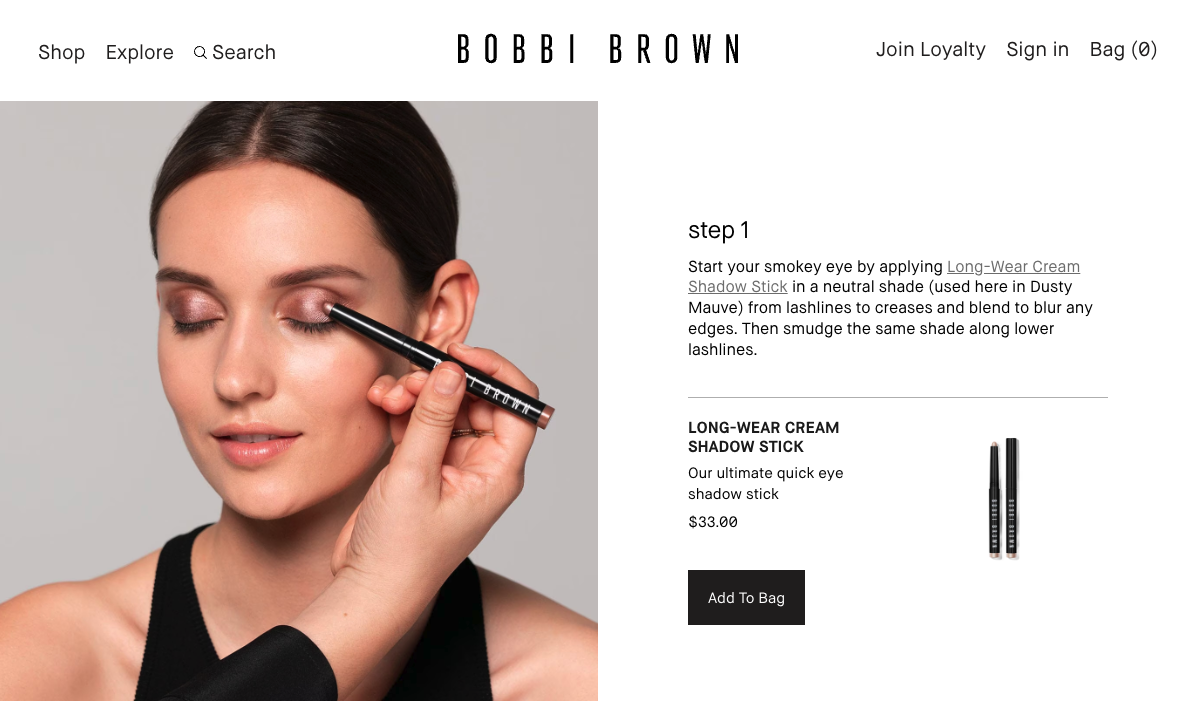
Task: Click the step 1 heading
Action: point(718,230)
